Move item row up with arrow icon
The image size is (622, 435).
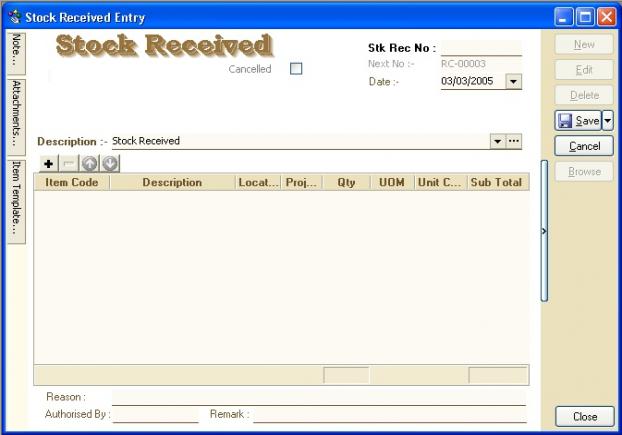90,163
